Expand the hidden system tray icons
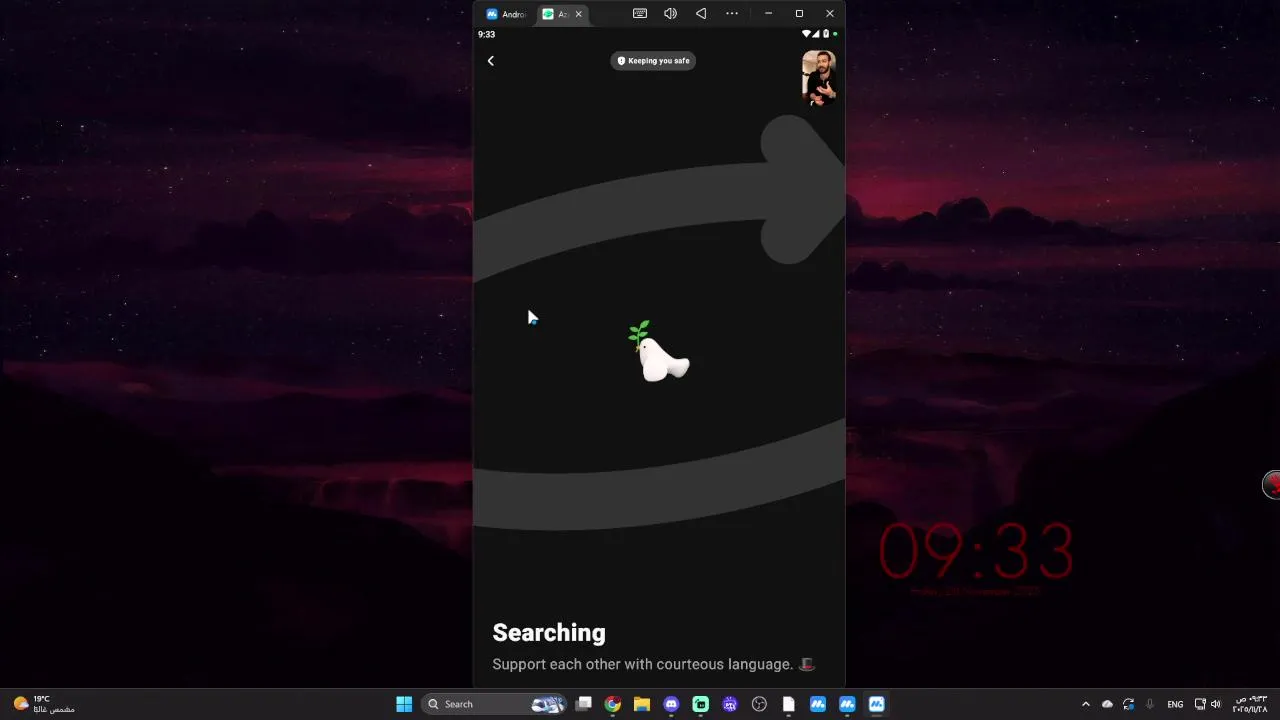Screen dimensions: 1280x720 pyautogui.click(x=1086, y=704)
